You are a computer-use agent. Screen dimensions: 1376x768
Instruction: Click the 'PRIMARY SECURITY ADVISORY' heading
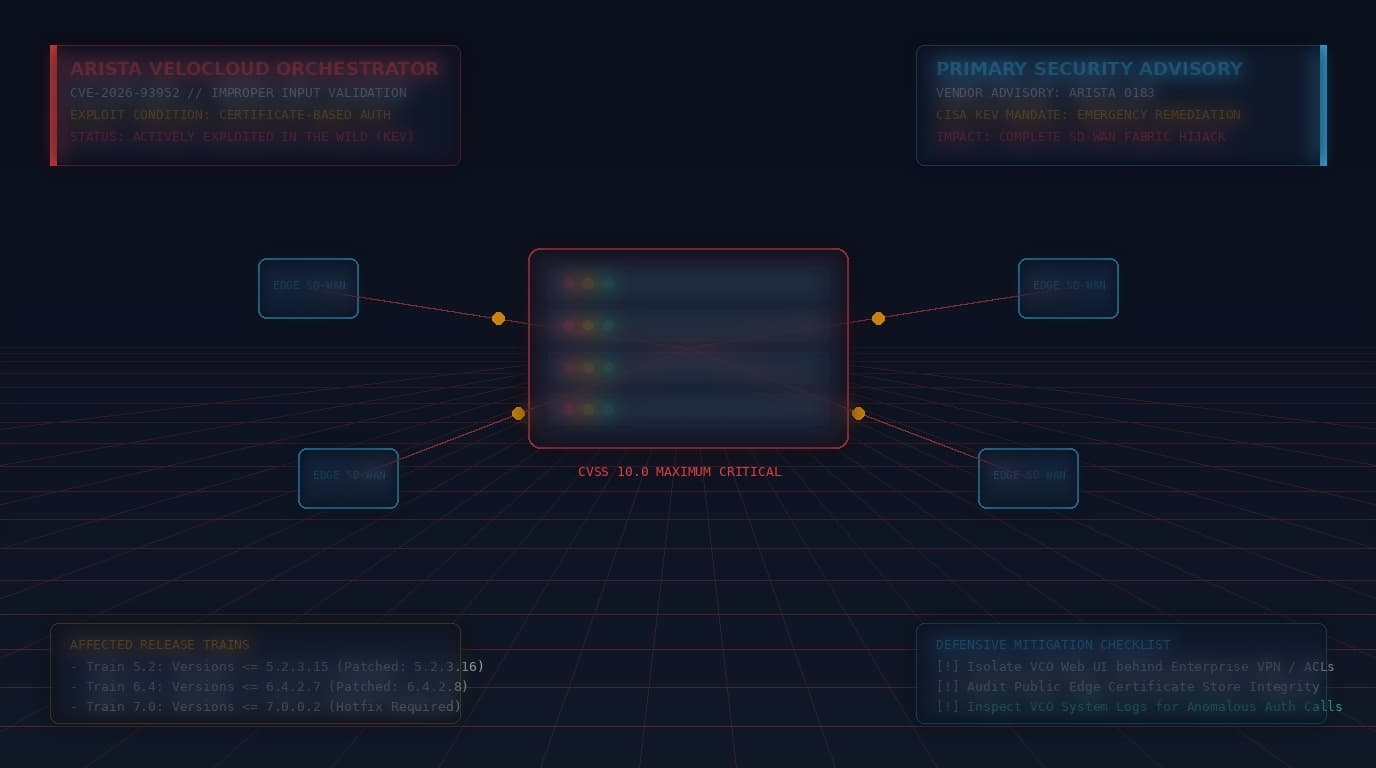(1089, 69)
